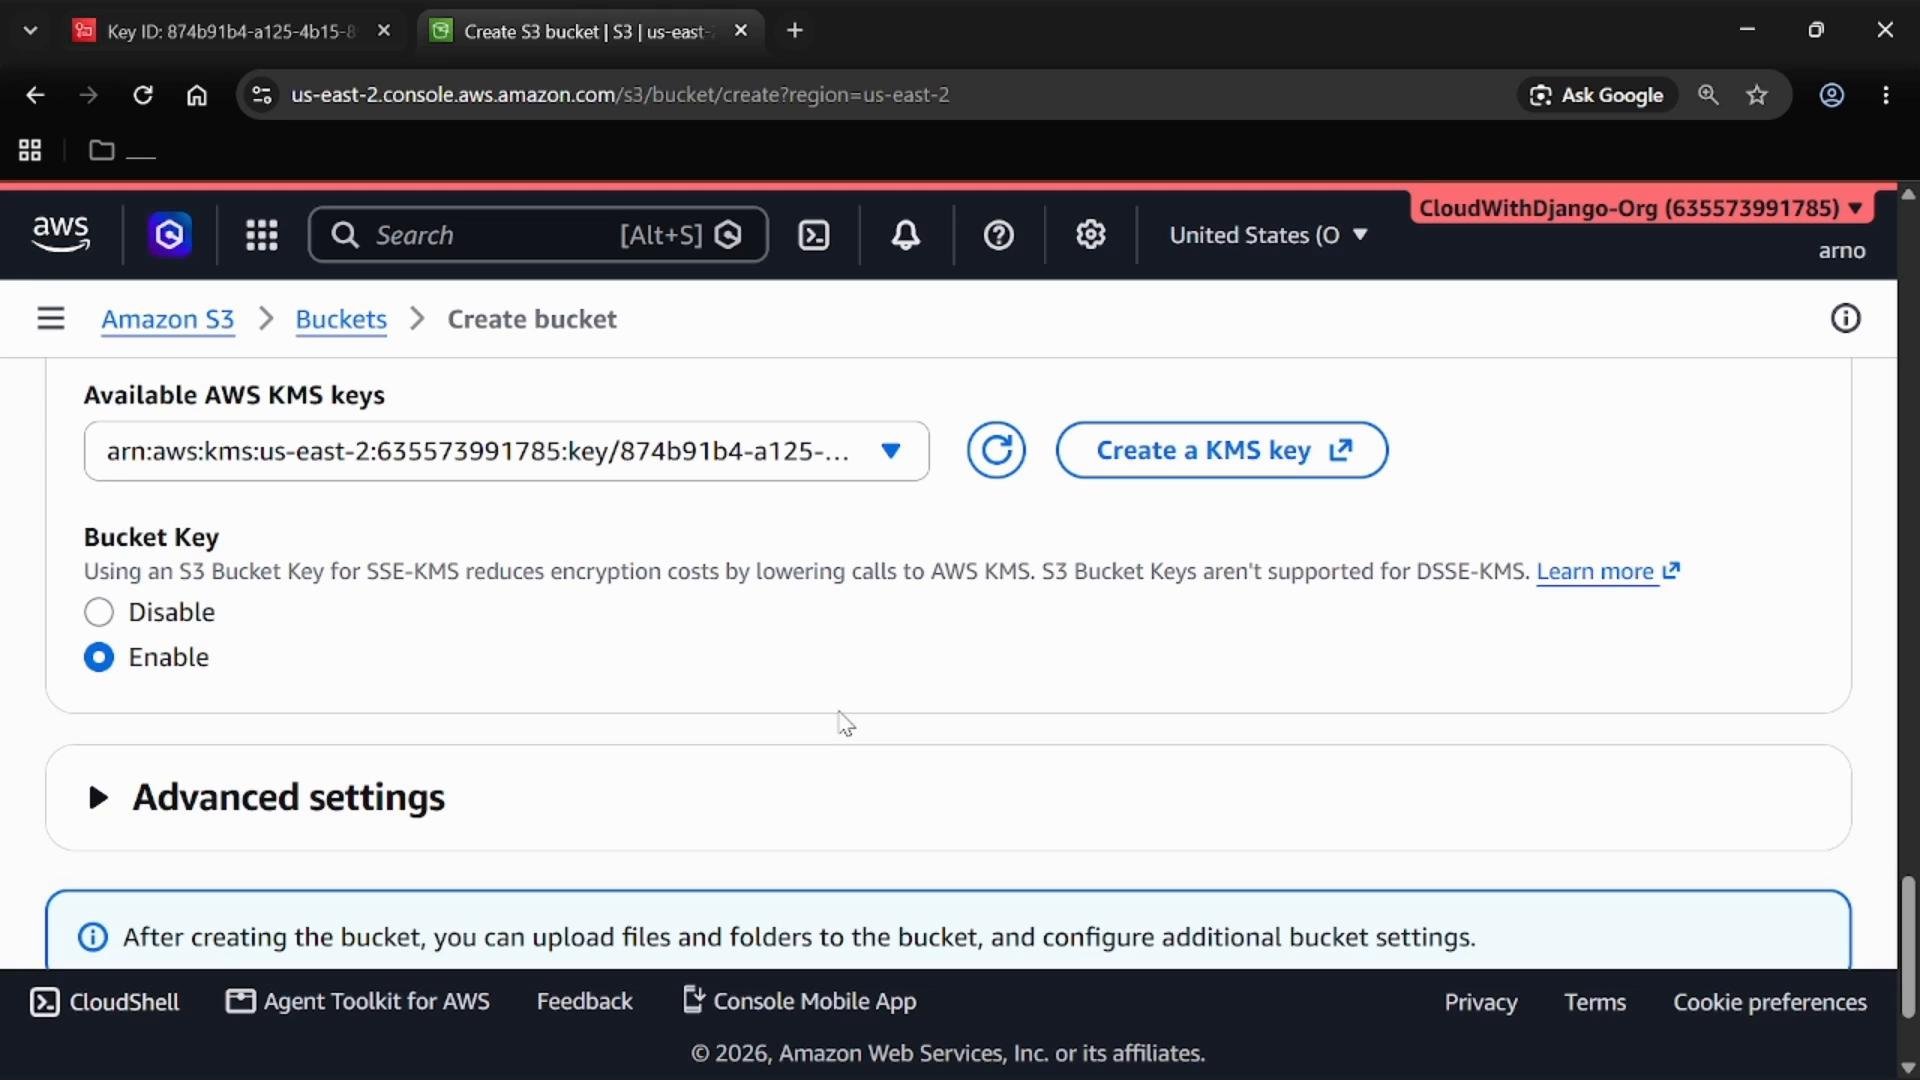Open the info panel icon

coord(1845,319)
